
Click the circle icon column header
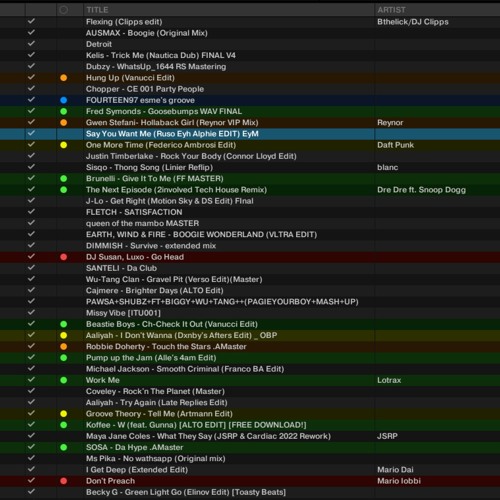tap(64, 10)
